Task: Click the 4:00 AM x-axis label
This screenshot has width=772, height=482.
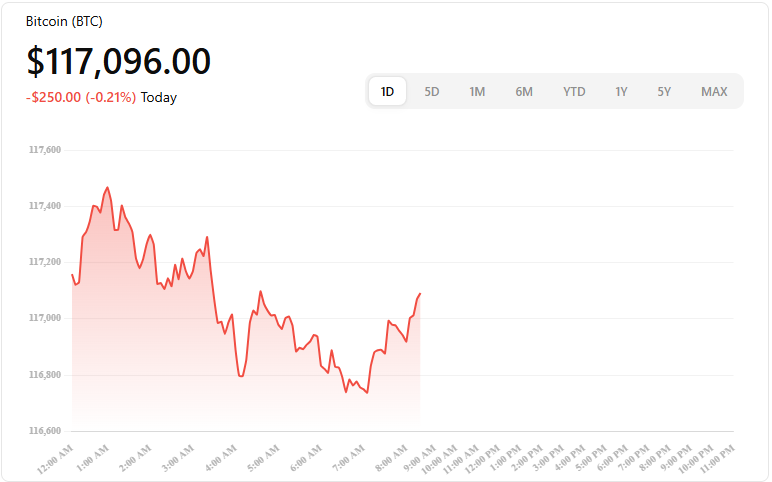Action: [x=221, y=458]
